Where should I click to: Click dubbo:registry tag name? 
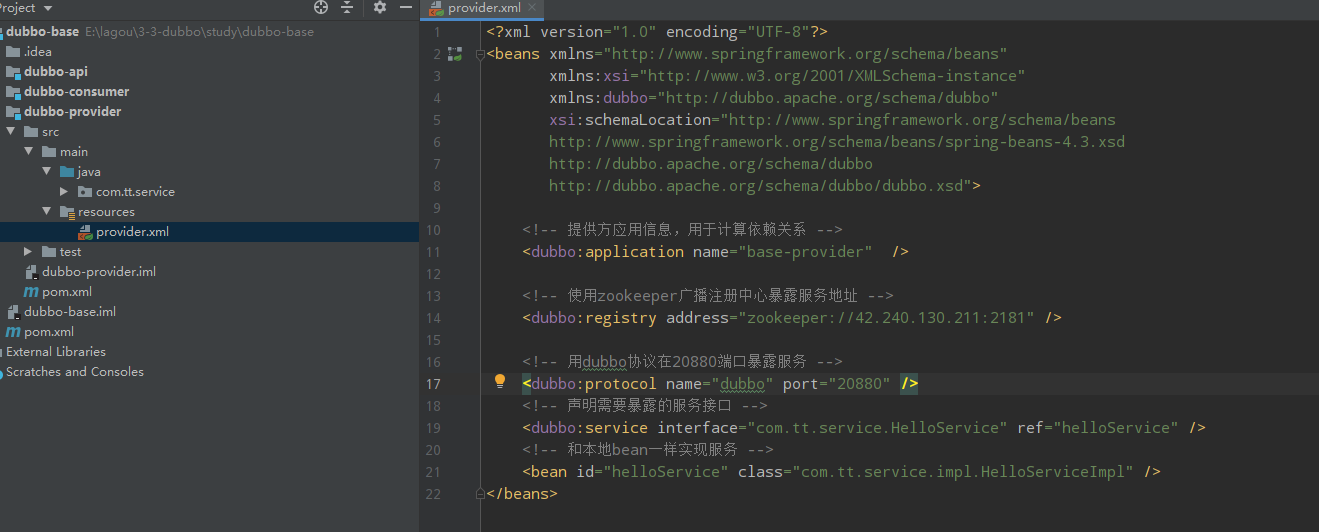[x=594, y=318]
